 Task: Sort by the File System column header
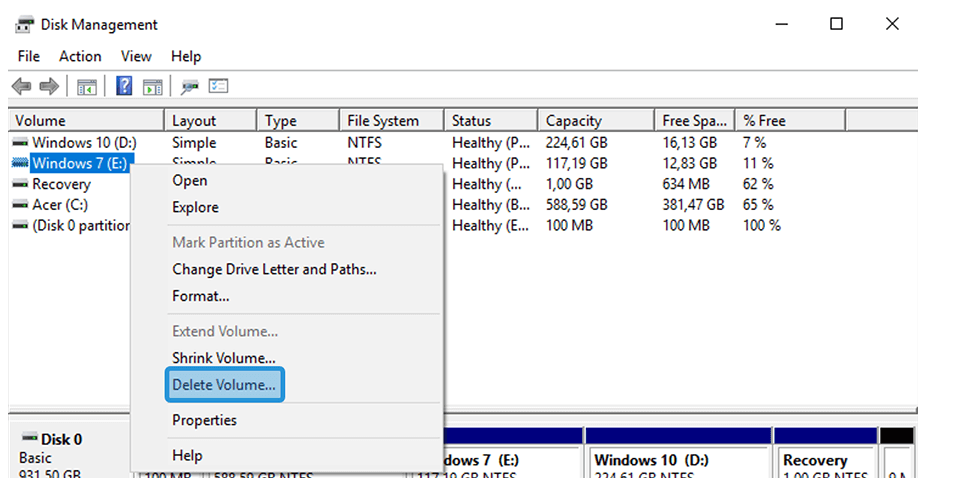click(x=392, y=120)
